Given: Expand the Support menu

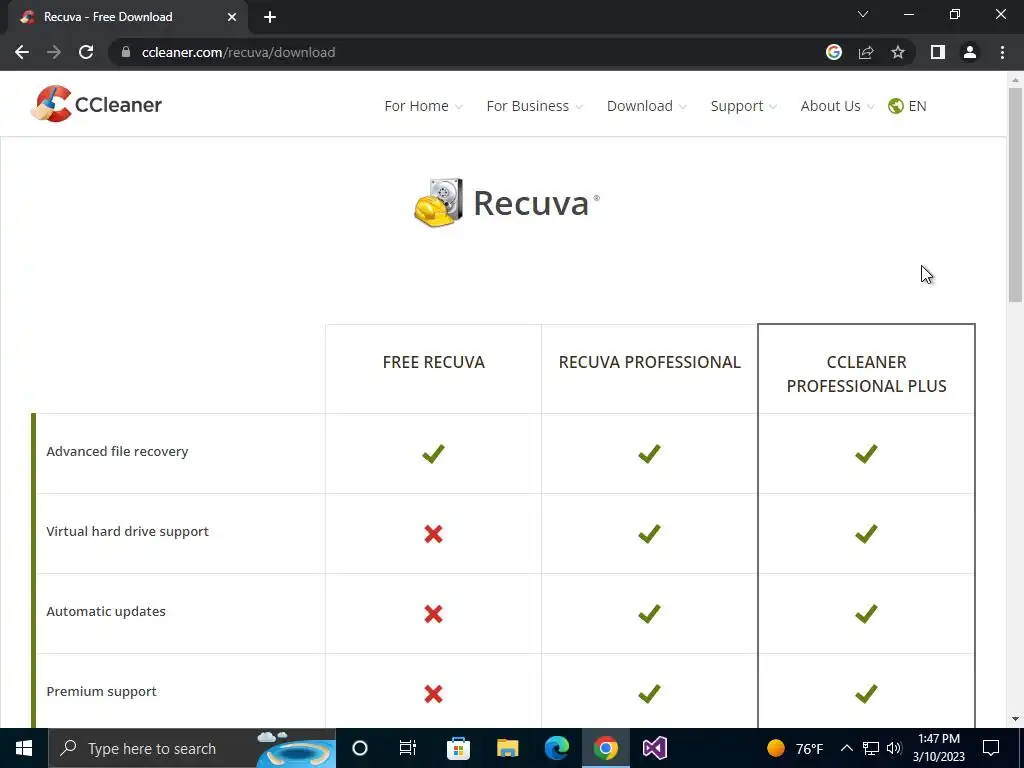Looking at the screenshot, I should [743, 106].
